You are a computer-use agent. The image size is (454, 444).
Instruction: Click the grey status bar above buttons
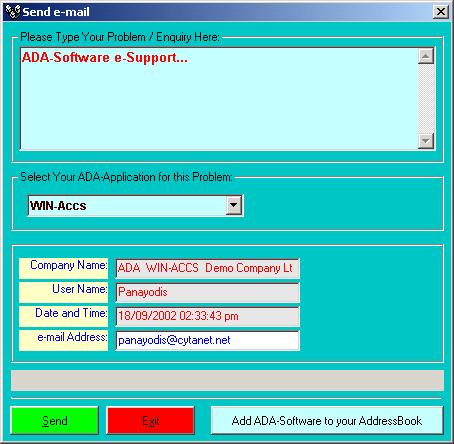coord(227,380)
